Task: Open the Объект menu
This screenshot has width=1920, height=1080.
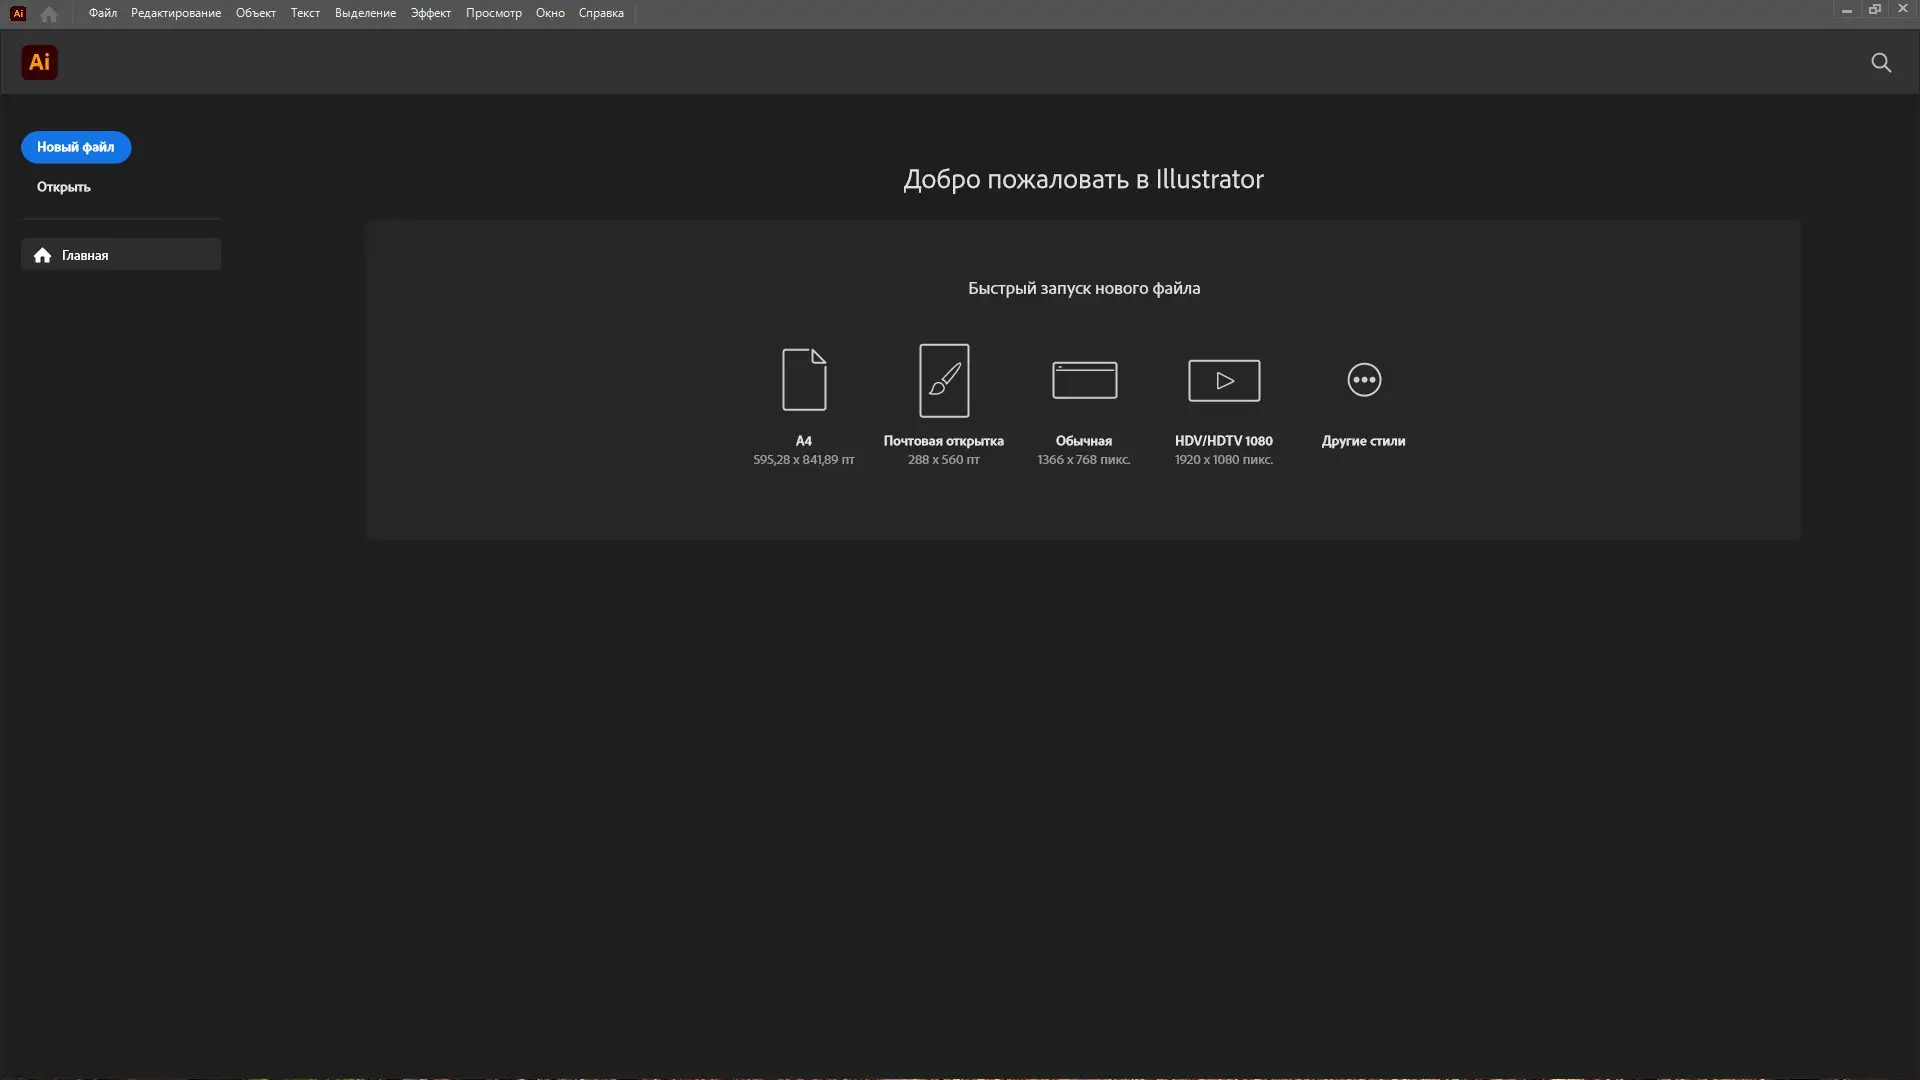Action: 255,13
